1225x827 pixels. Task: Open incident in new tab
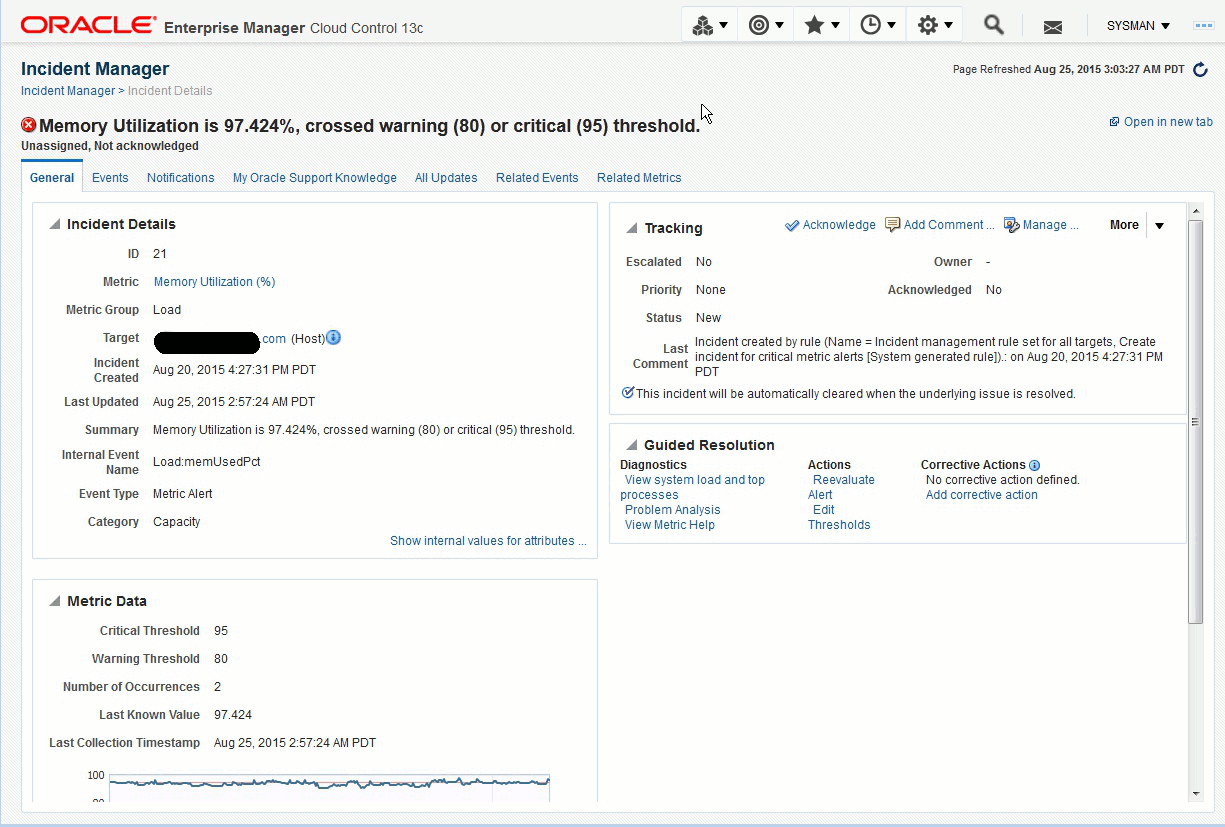(1160, 122)
